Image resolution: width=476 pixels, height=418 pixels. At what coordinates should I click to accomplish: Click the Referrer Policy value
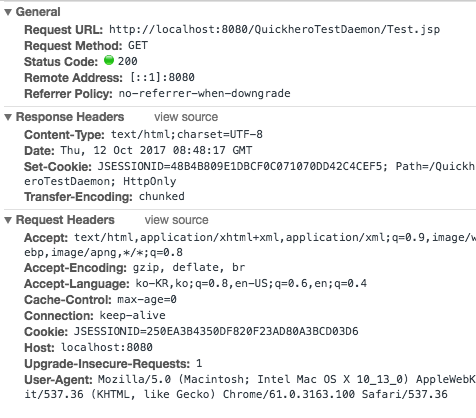pyautogui.click(x=204, y=93)
